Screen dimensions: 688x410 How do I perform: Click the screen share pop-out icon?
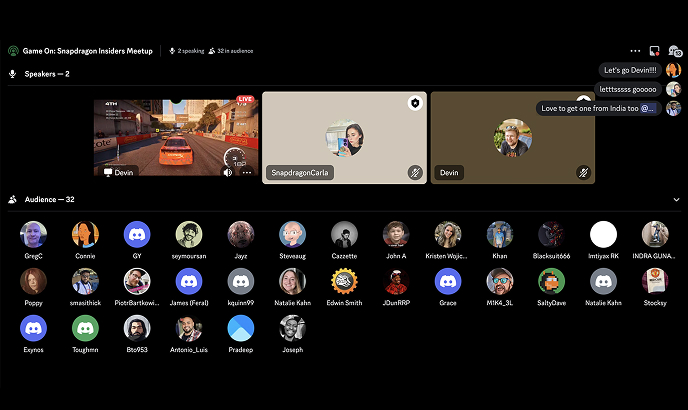pyautogui.click(x=654, y=51)
